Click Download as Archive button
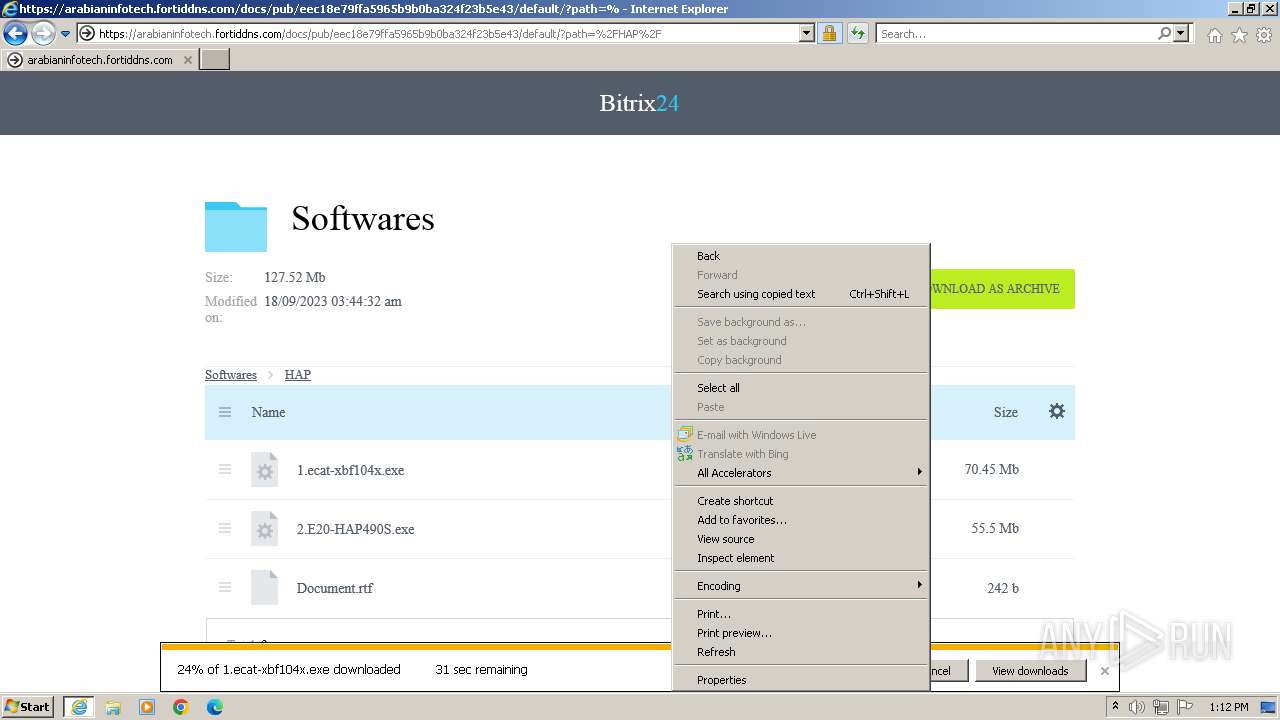Viewport: 1280px width, 720px height. [x=1002, y=289]
